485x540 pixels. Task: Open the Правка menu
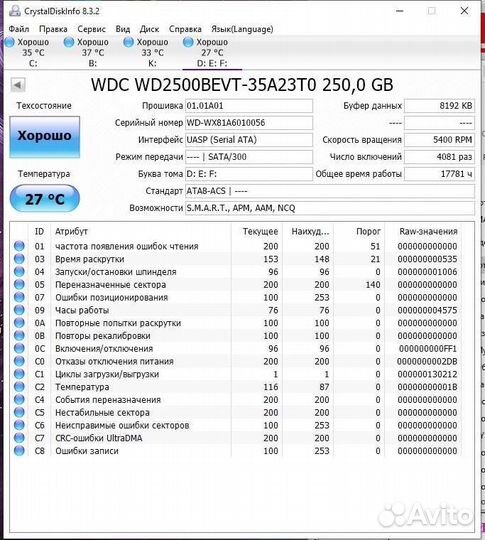[53, 29]
